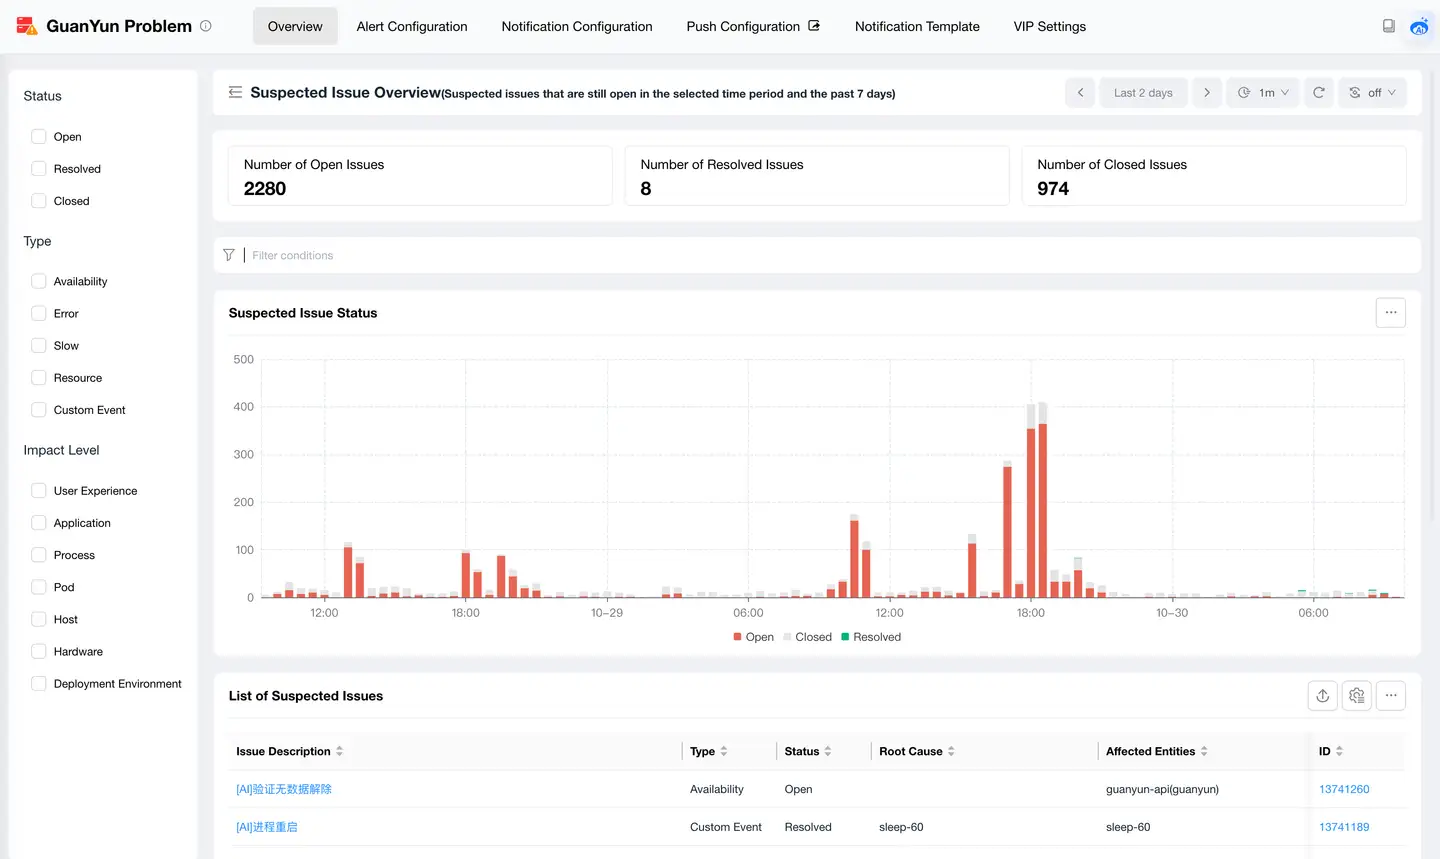Screen dimensions: 1440x859
Task: Click the collapse sidebar icon beside Suspected Issue Overview
Action: 235,93
